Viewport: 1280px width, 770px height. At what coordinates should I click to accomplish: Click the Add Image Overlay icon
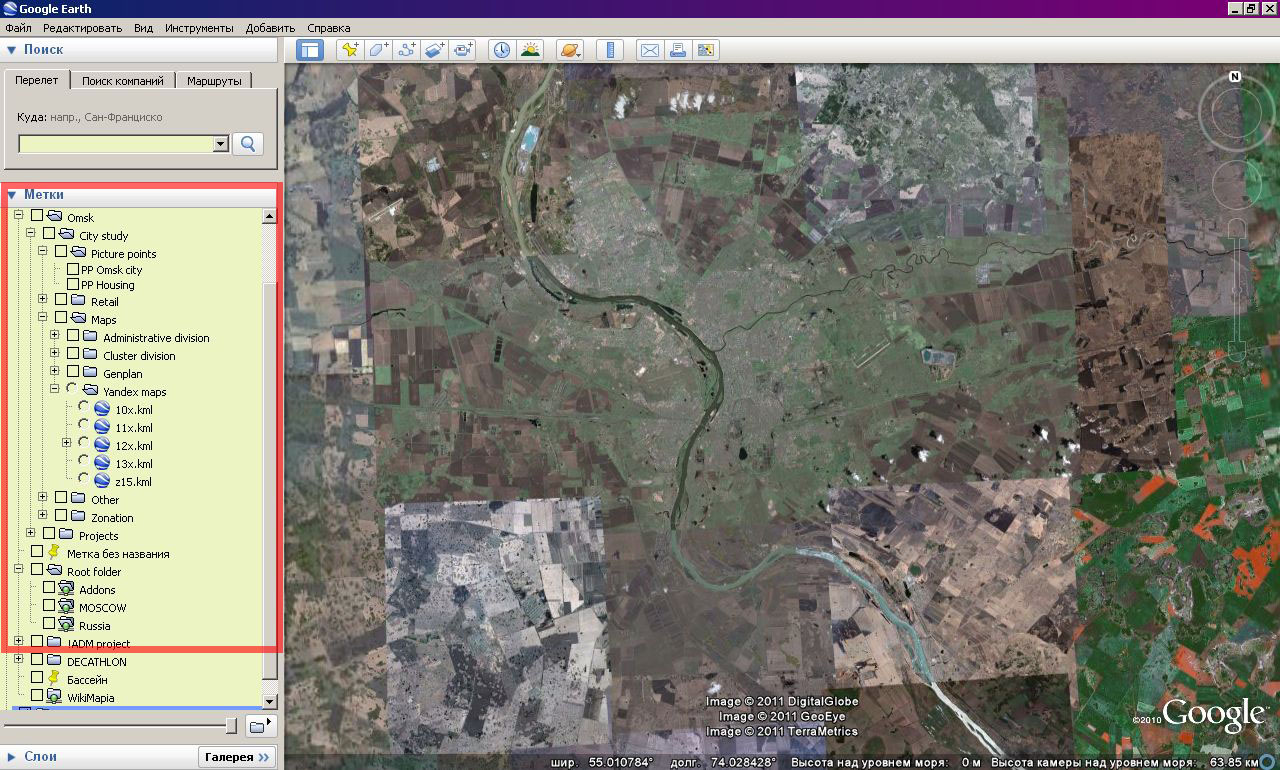click(x=434, y=49)
